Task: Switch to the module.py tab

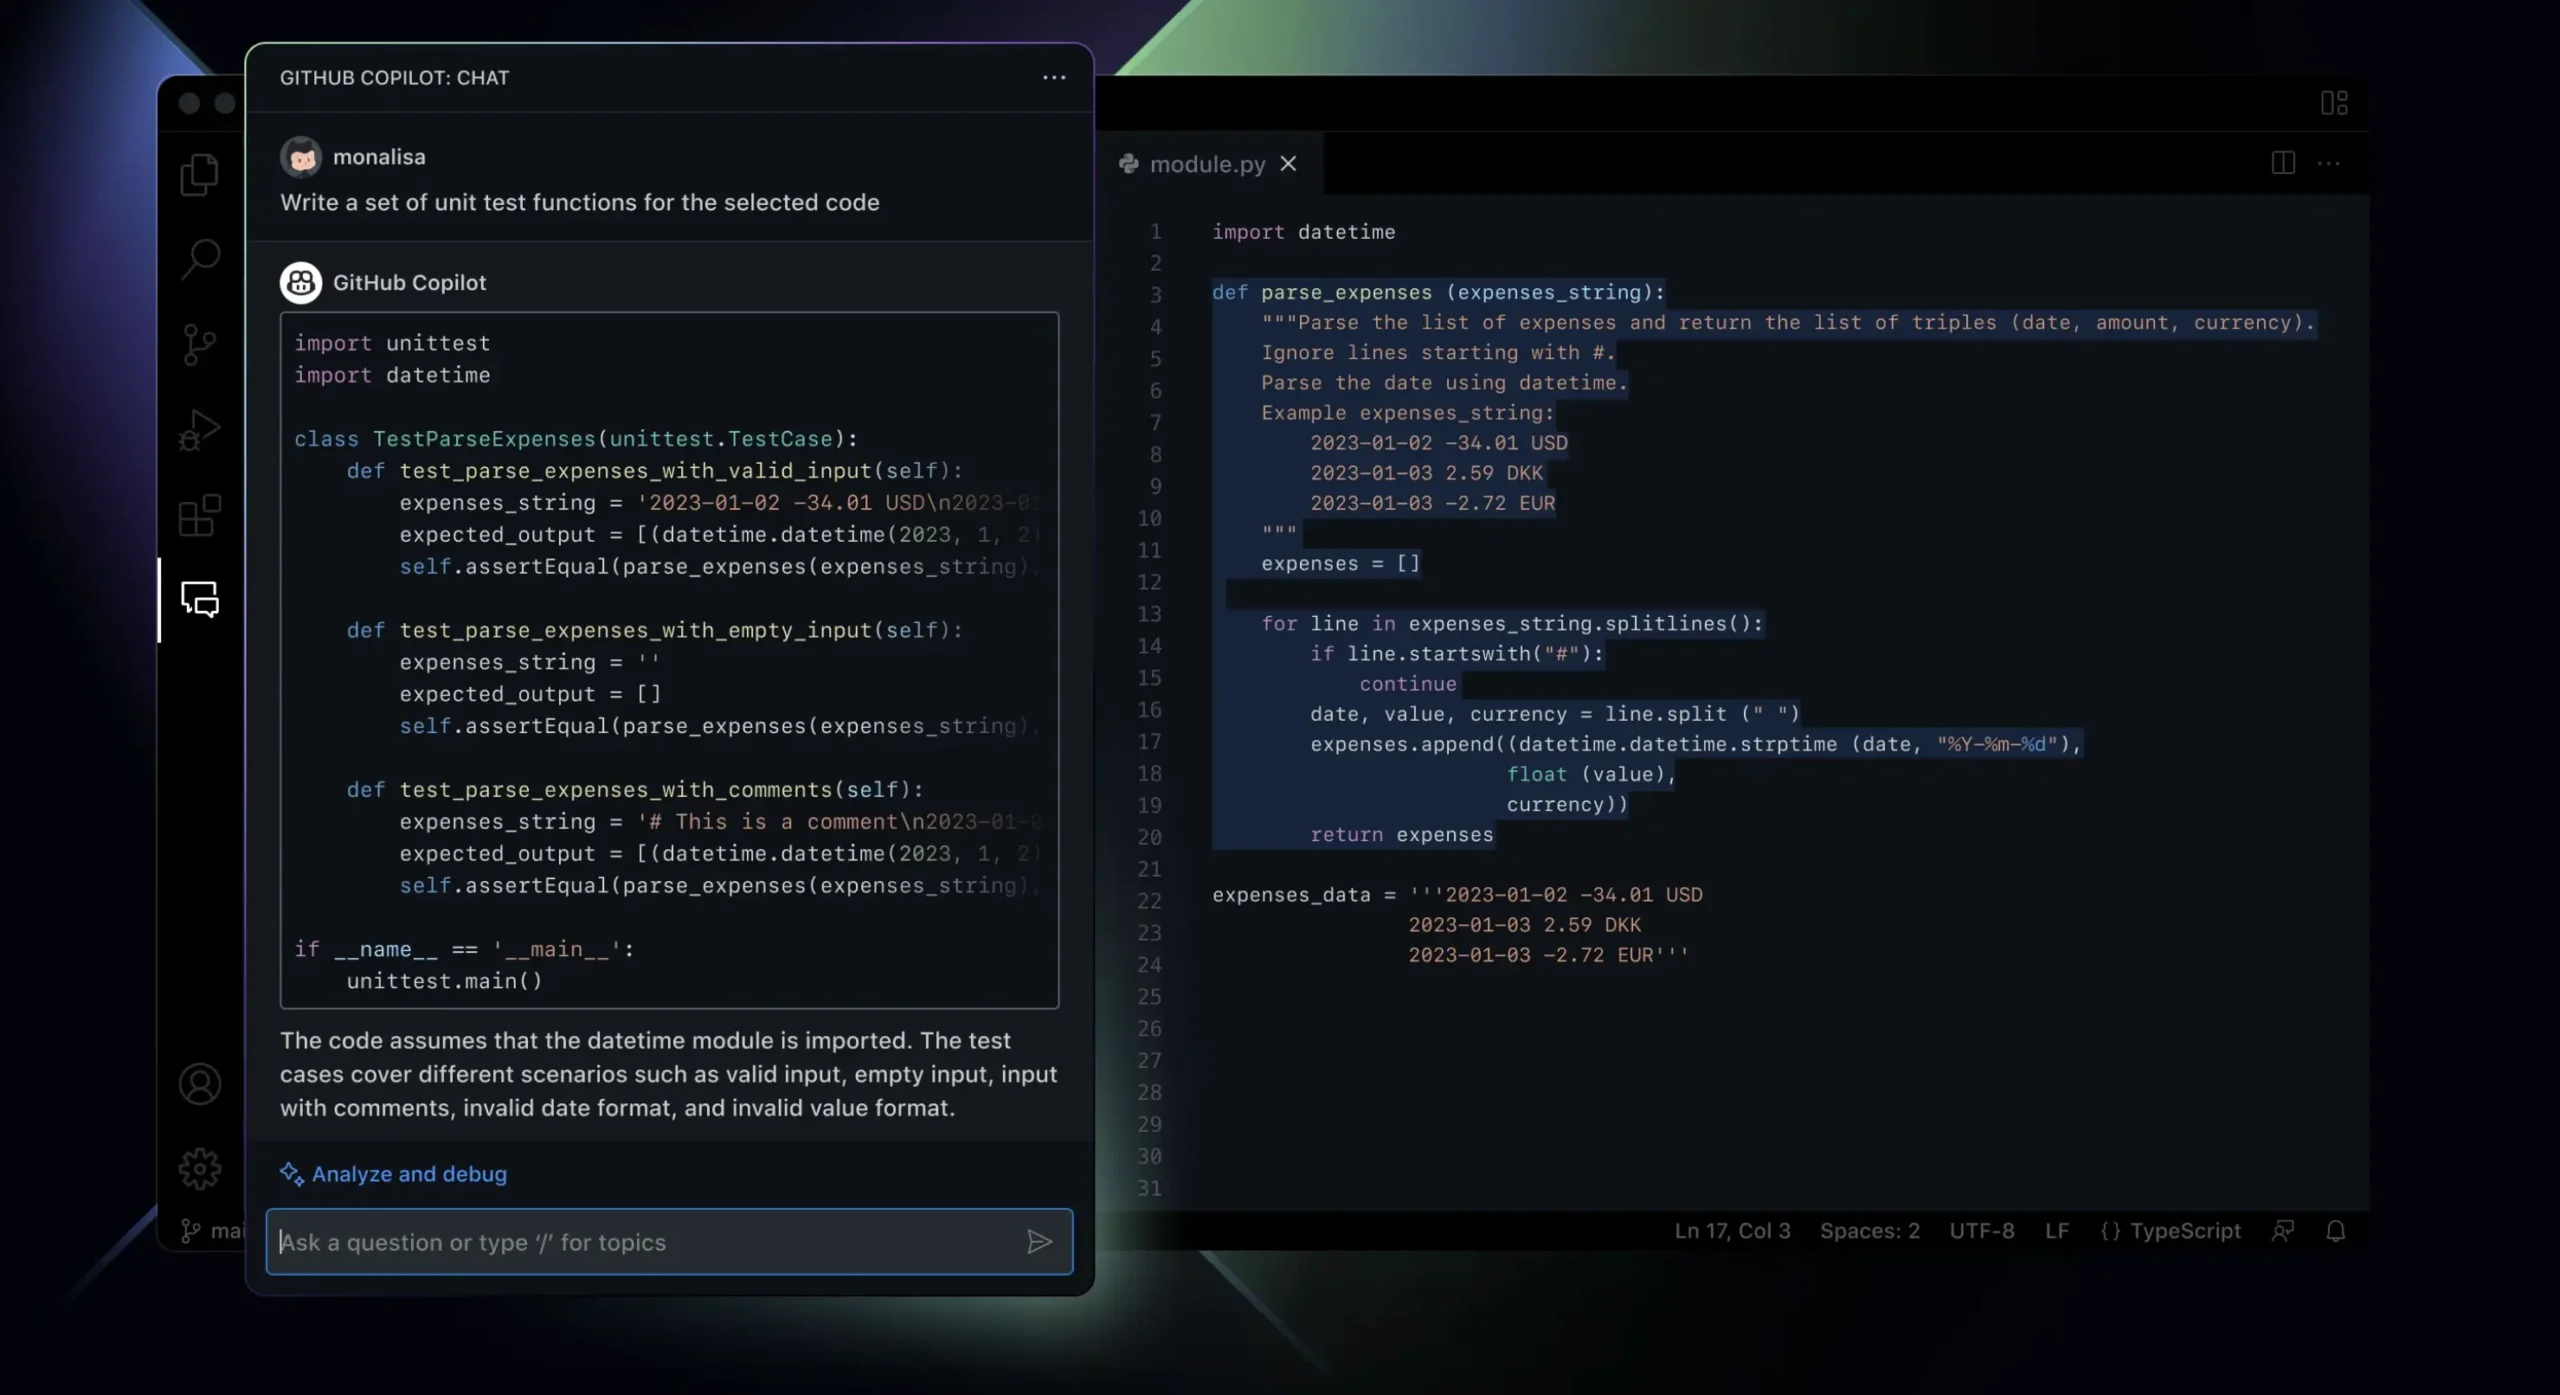Action: click(1206, 164)
